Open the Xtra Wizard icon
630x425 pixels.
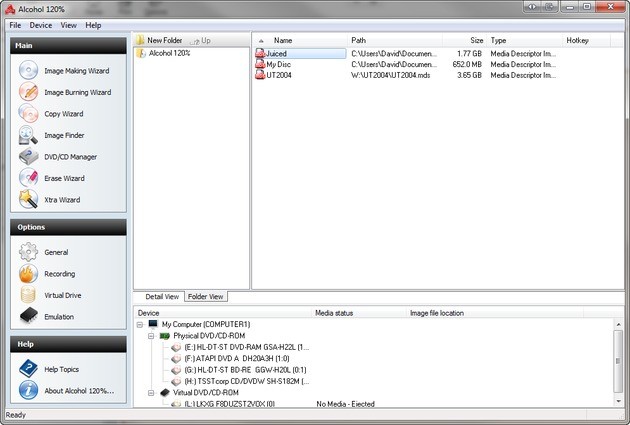28,200
